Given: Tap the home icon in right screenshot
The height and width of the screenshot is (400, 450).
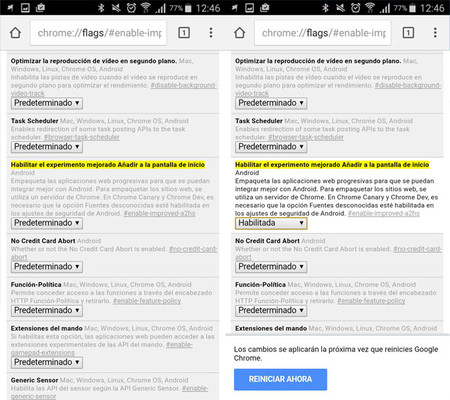Looking at the screenshot, I should pyautogui.click(x=240, y=33).
